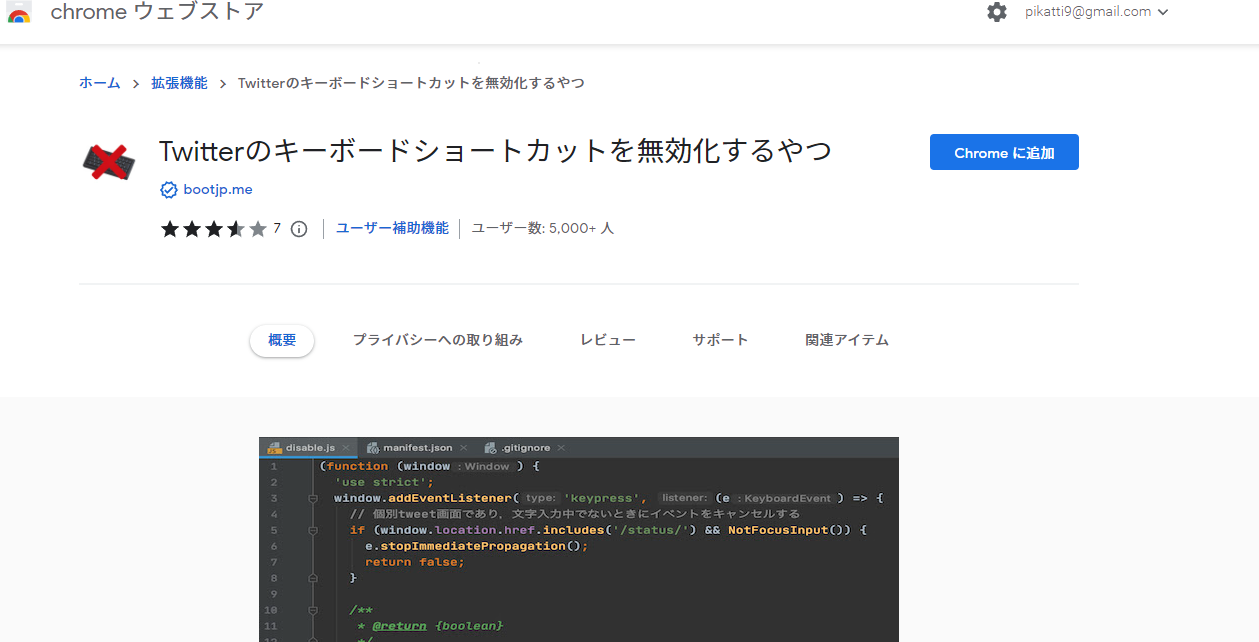The height and width of the screenshot is (642, 1259).
Task: Open the settings gear icon
Action: click(x=997, y=12)
